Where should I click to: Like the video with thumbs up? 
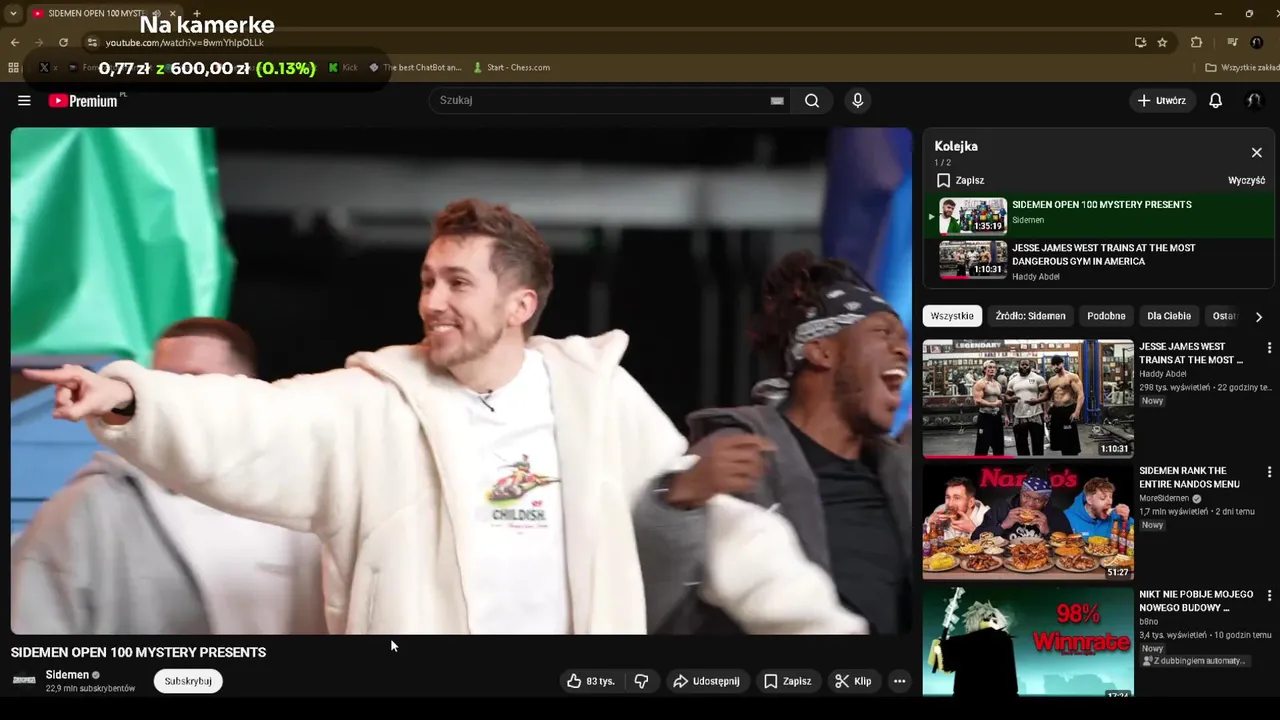click(590, 681)
